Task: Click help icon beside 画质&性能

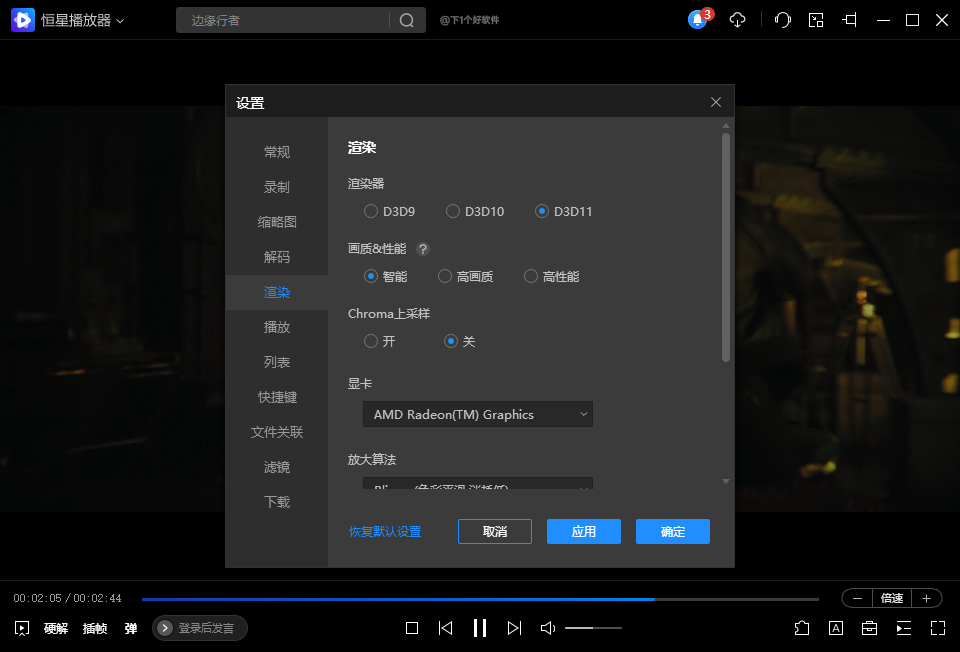Action: pos(423,249)
